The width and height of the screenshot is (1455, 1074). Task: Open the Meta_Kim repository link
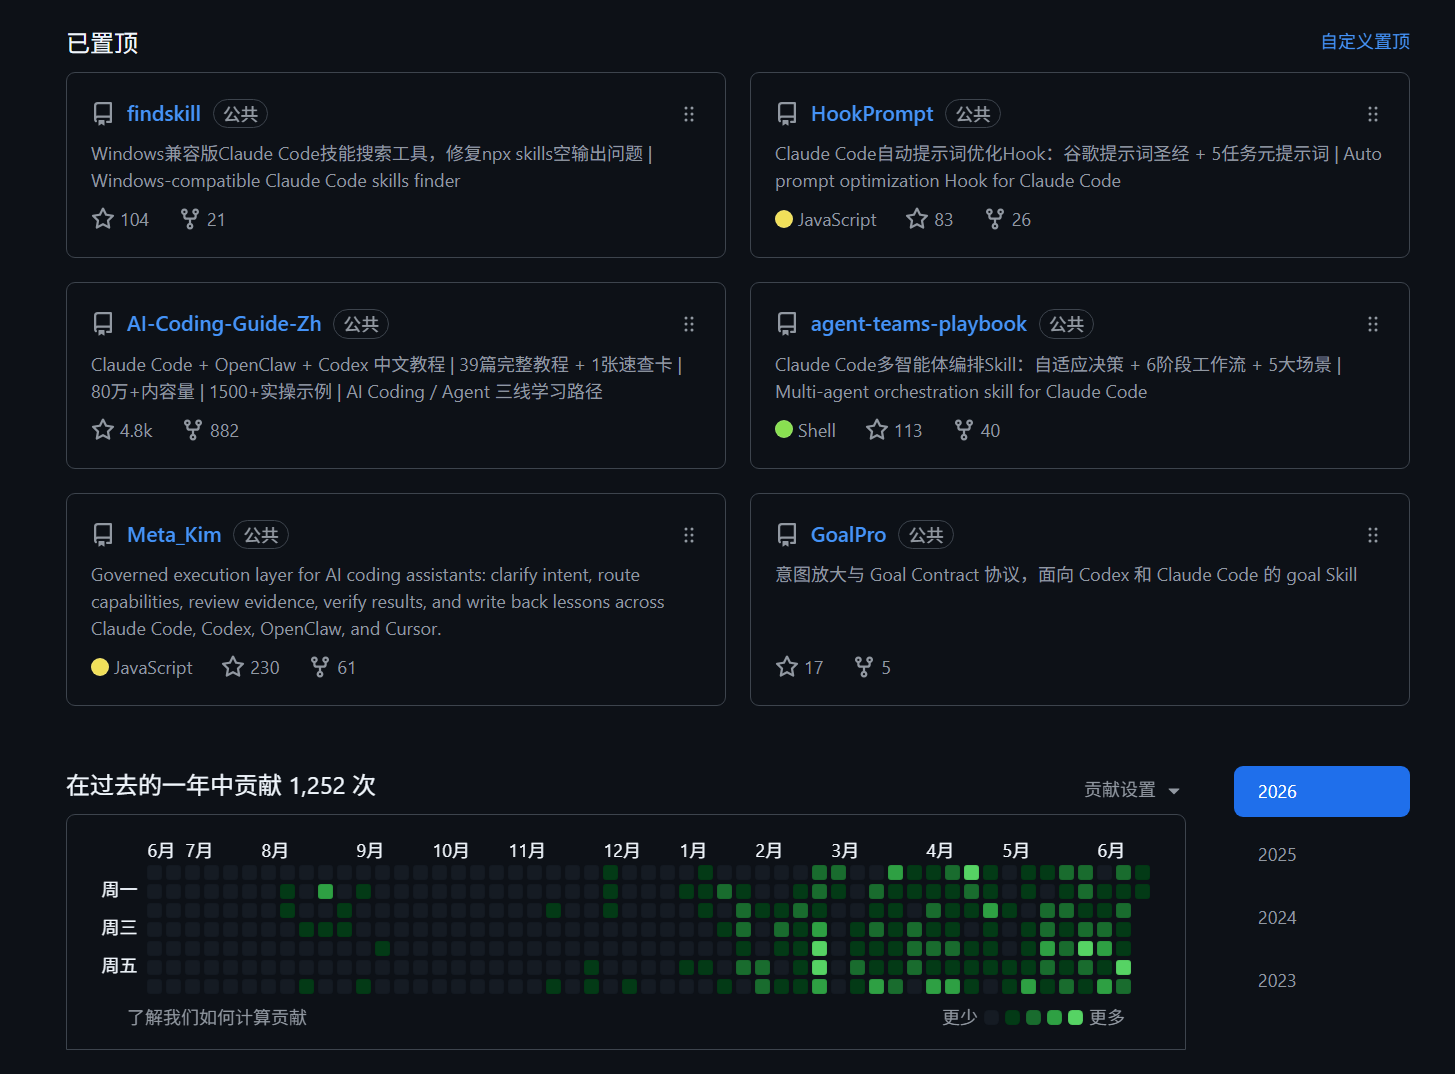pos(174,535)
